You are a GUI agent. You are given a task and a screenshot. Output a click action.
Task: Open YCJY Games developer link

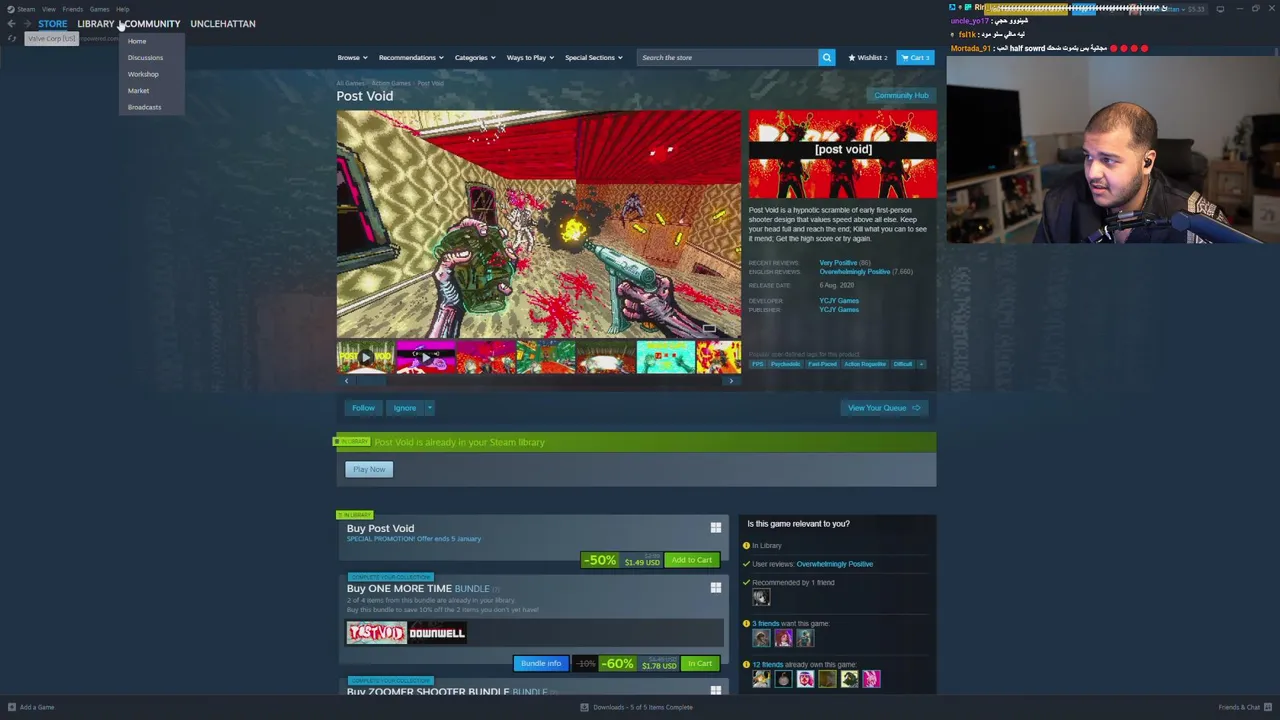[839, 300]
